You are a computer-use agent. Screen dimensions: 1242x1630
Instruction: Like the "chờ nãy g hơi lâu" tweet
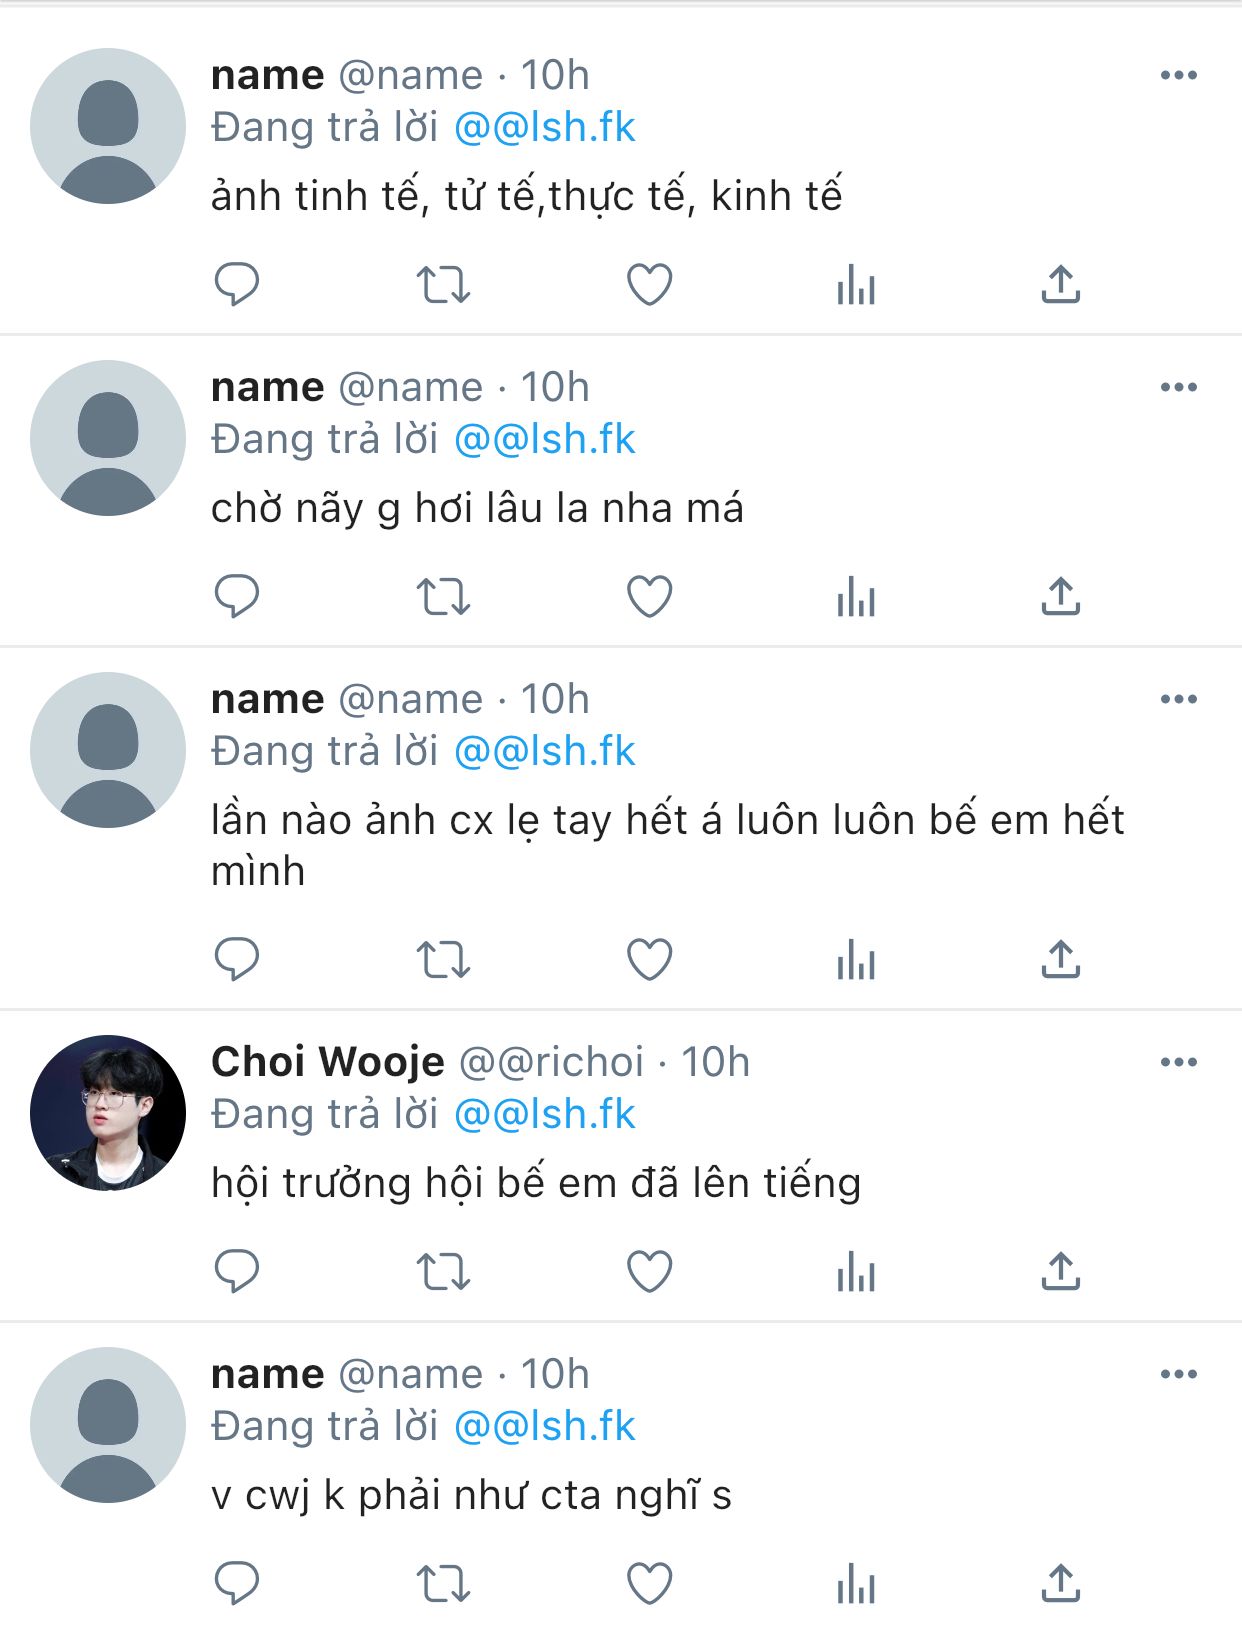coord(649,597)
